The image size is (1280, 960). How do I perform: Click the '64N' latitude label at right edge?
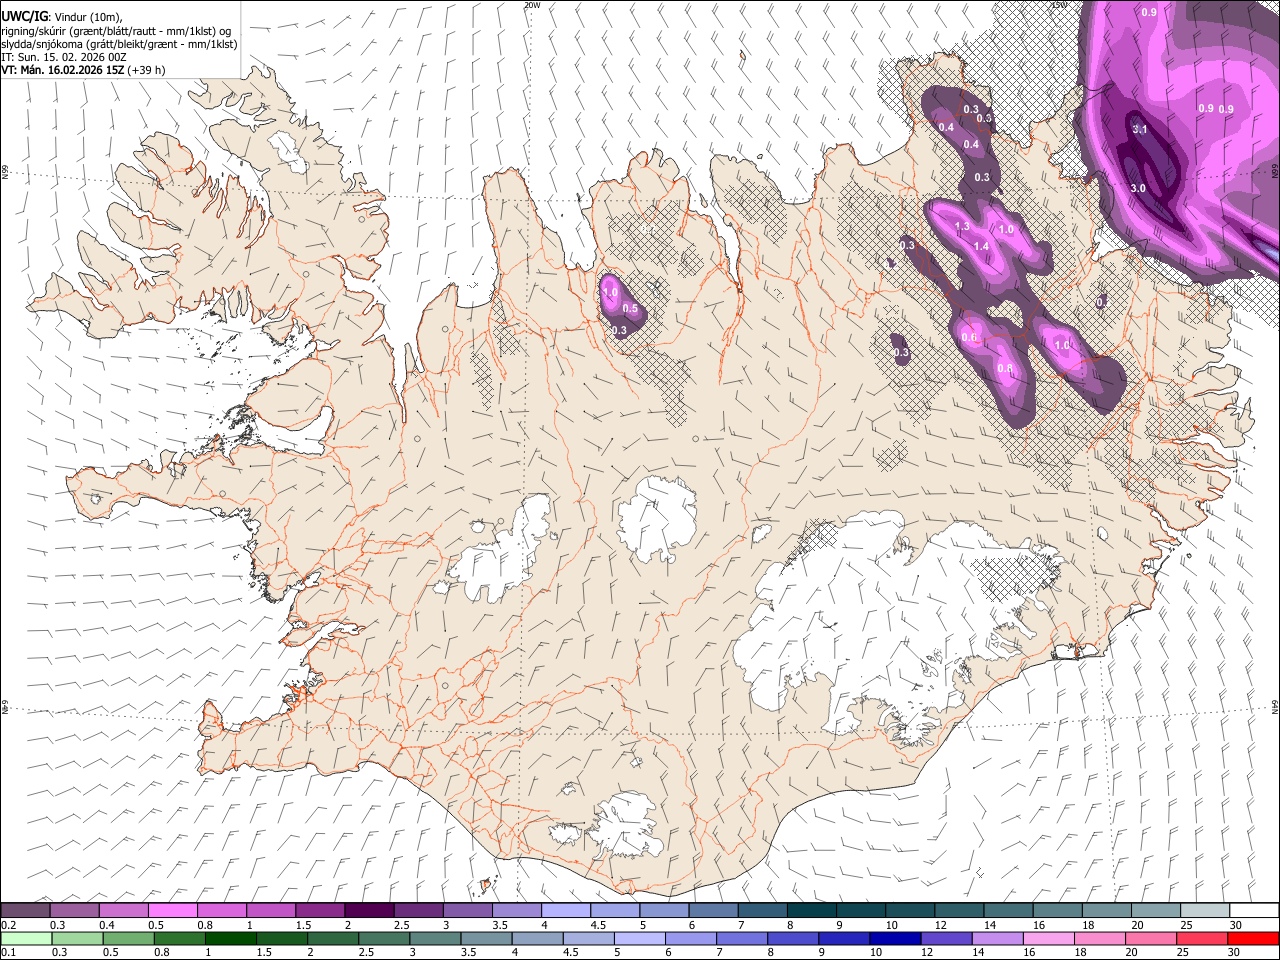point(1275,707)
